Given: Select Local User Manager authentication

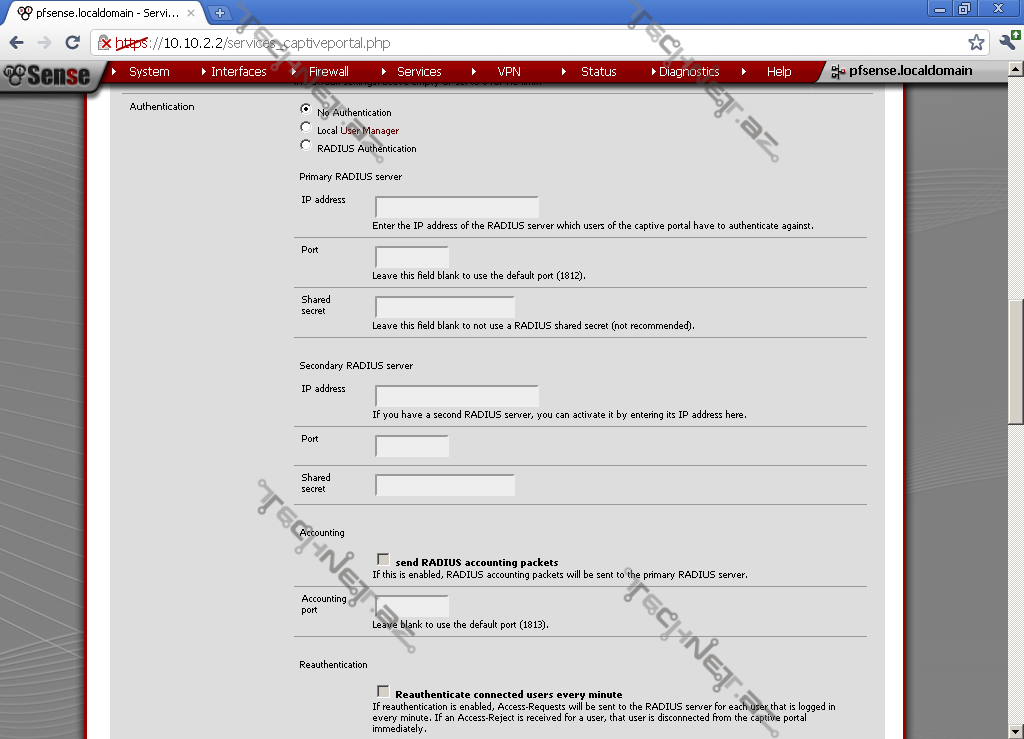Looking at the screenshot, I should (x=306, y=127).
